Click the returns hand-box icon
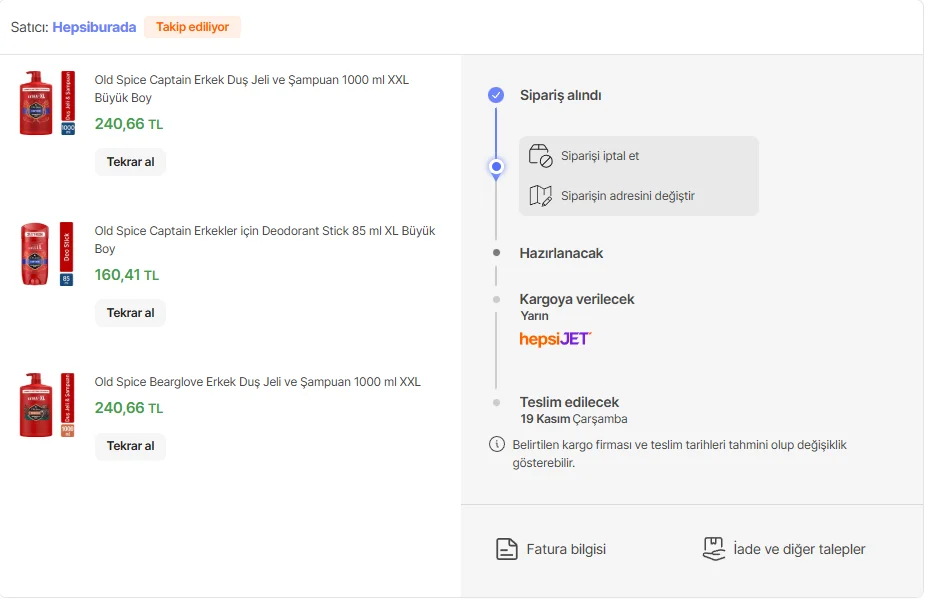Viewport: 932px width, 603px height. 713,549
